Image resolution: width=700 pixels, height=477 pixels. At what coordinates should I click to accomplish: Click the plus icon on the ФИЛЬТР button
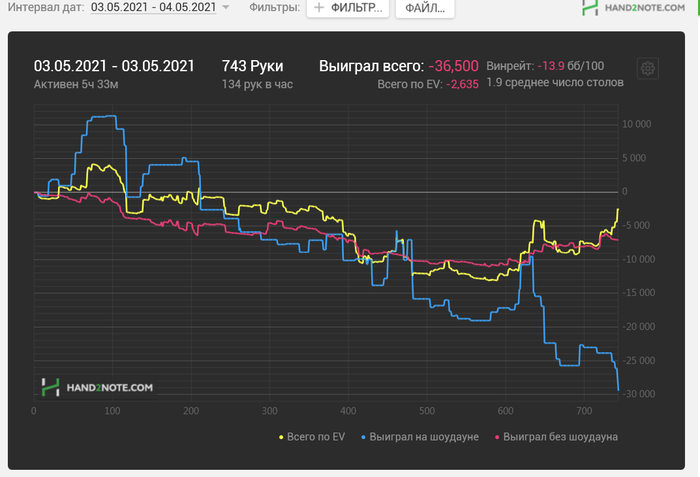point(319,8)
